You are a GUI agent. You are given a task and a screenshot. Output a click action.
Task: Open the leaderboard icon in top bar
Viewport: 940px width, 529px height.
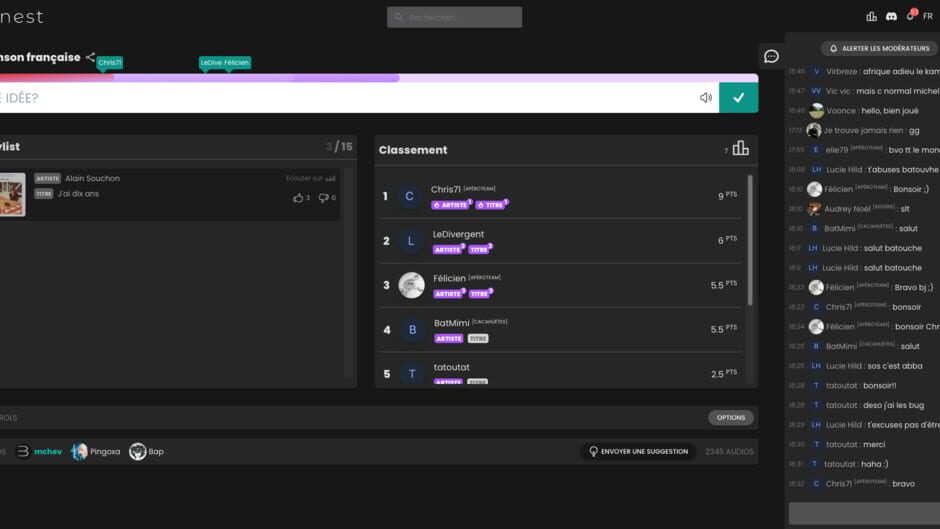pyautogui.click(x=871, y=17)
